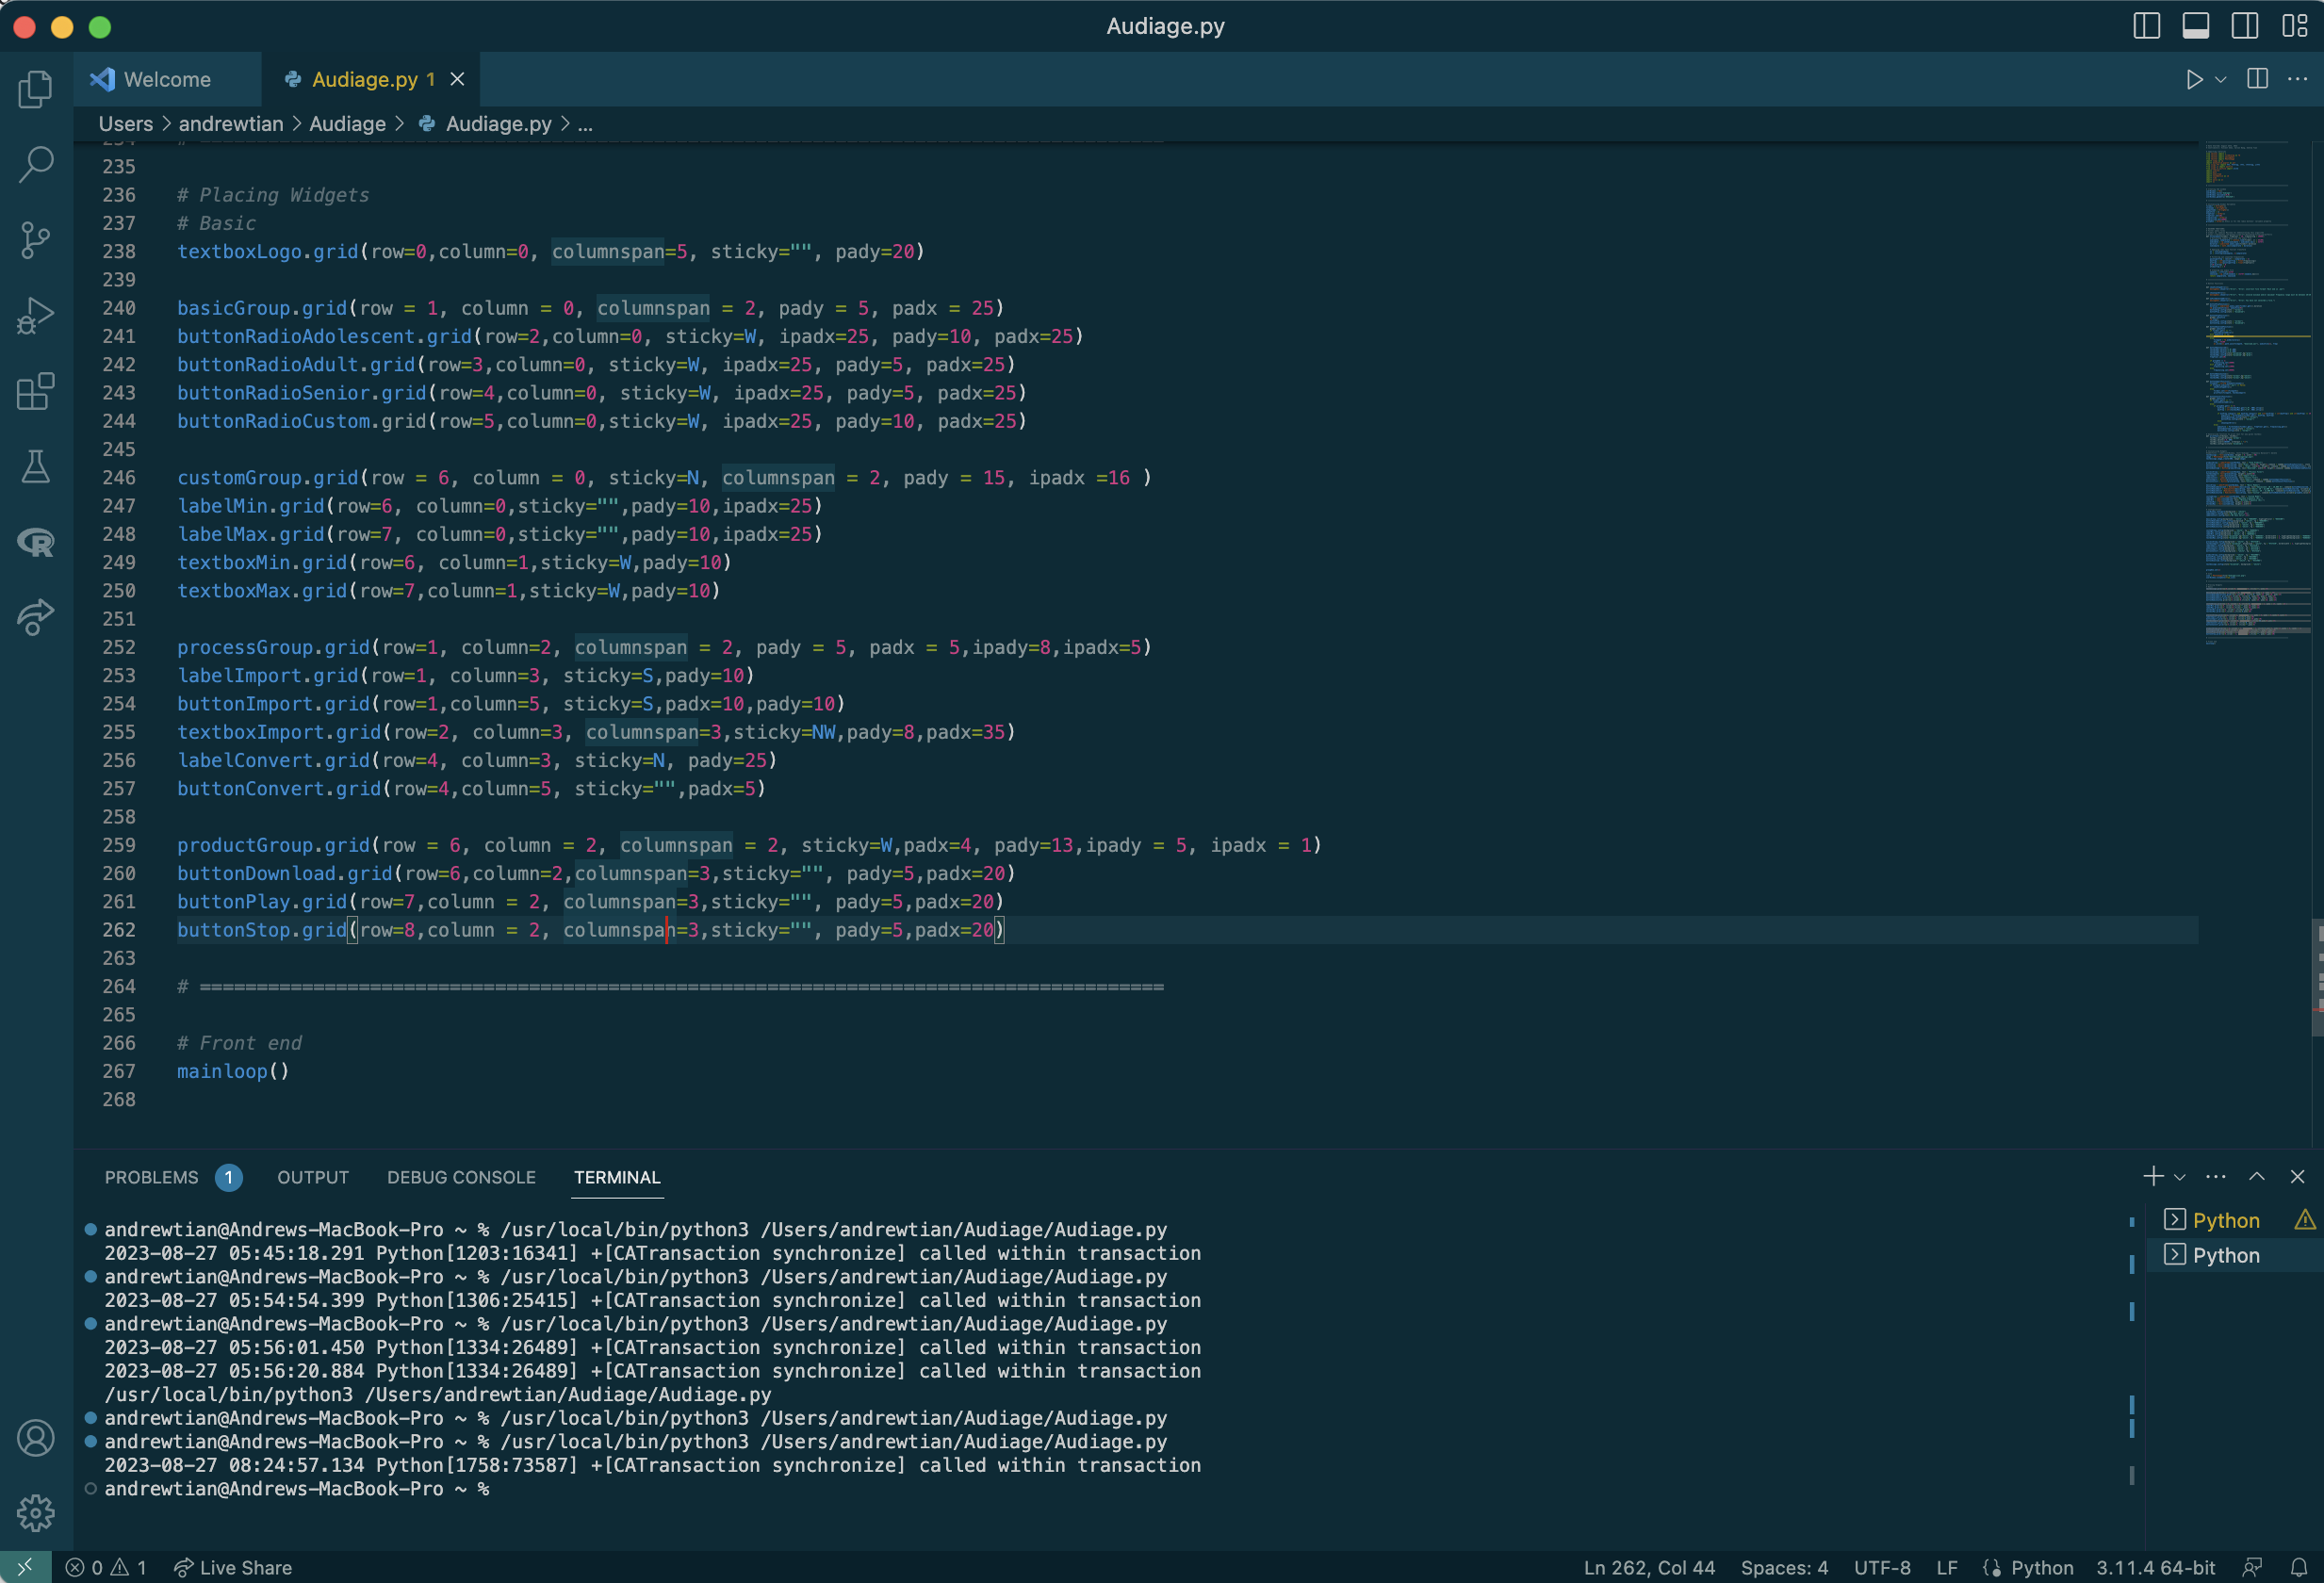Open the Extensions marketplace icon
Screen dimensions: 2324x1583
pyautogui.click(x=36, y=391)
